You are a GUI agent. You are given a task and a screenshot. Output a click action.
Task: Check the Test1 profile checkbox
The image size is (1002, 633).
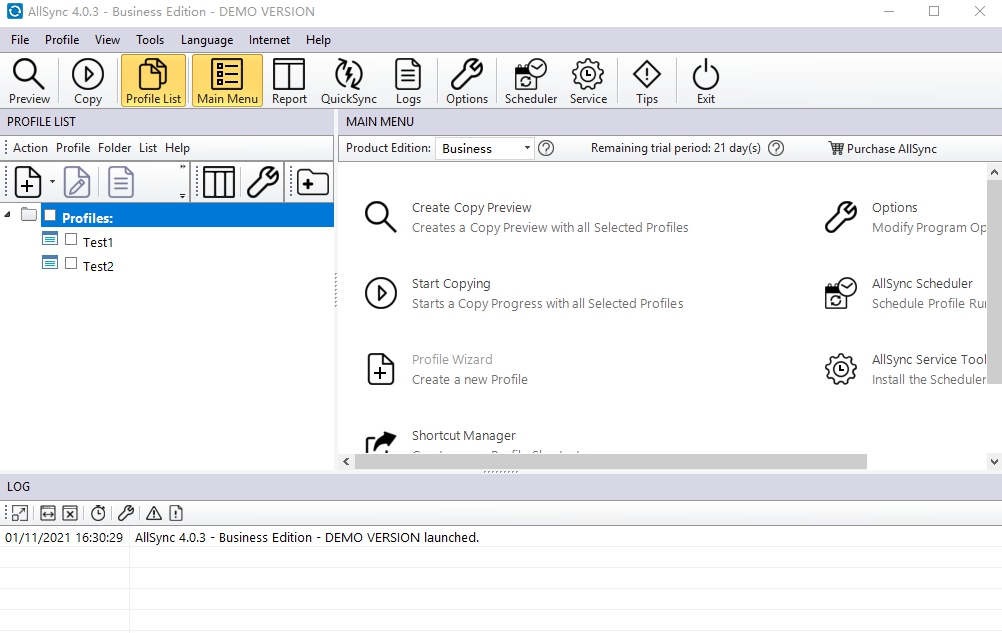(71, 241)
